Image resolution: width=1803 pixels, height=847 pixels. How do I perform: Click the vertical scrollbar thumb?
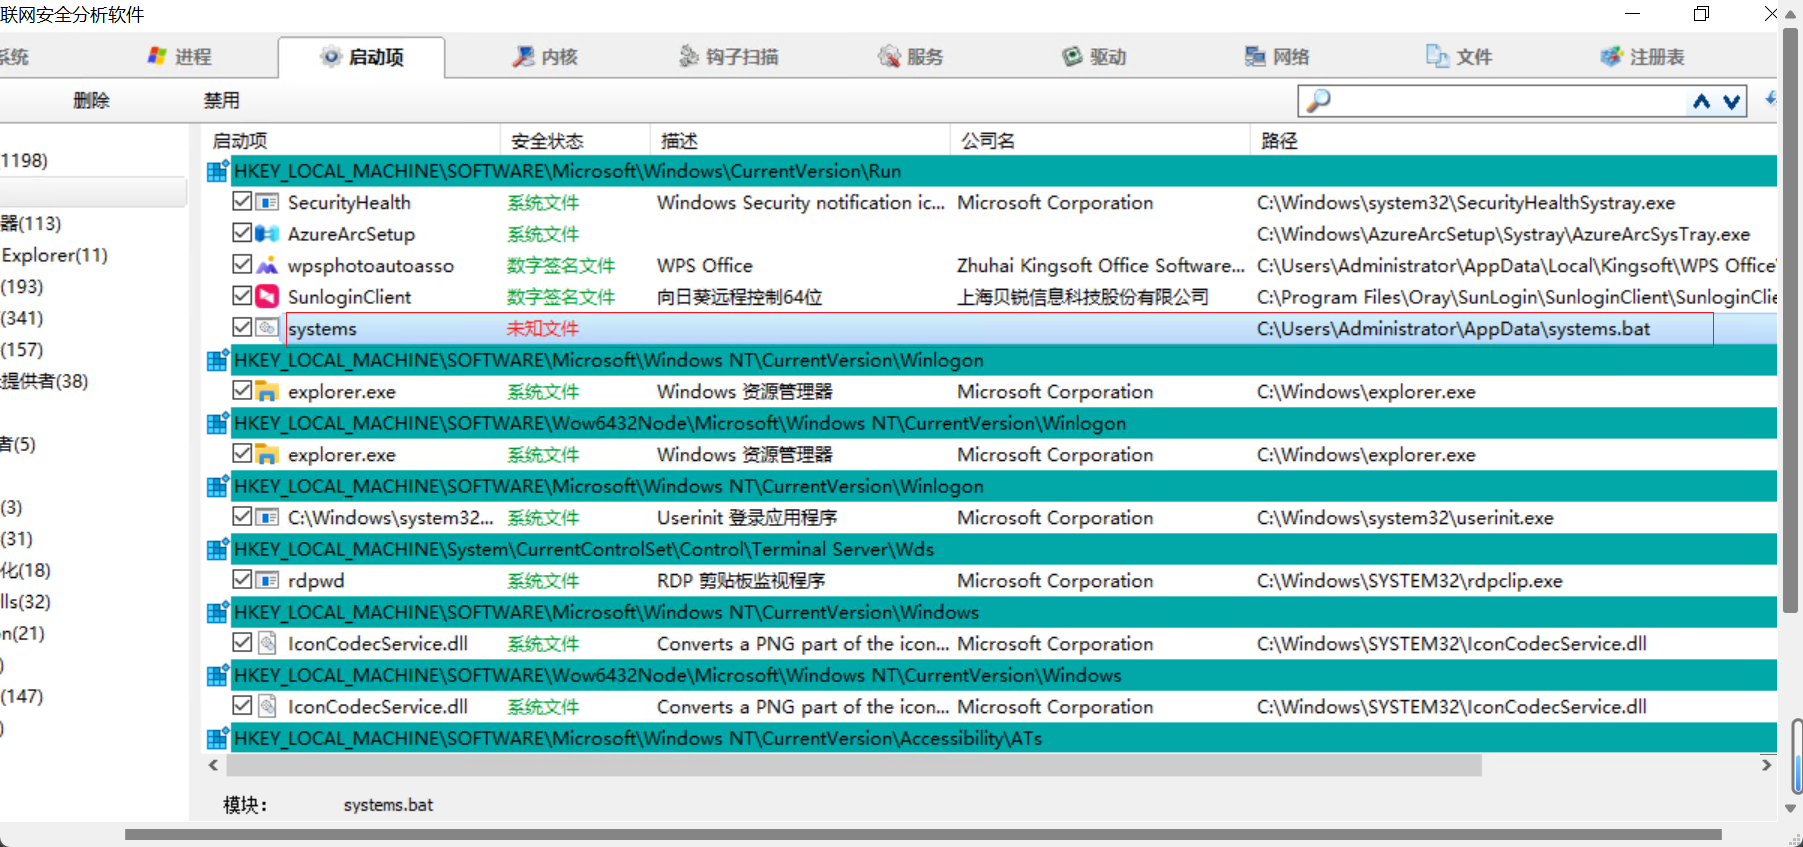pos(1791,320)
